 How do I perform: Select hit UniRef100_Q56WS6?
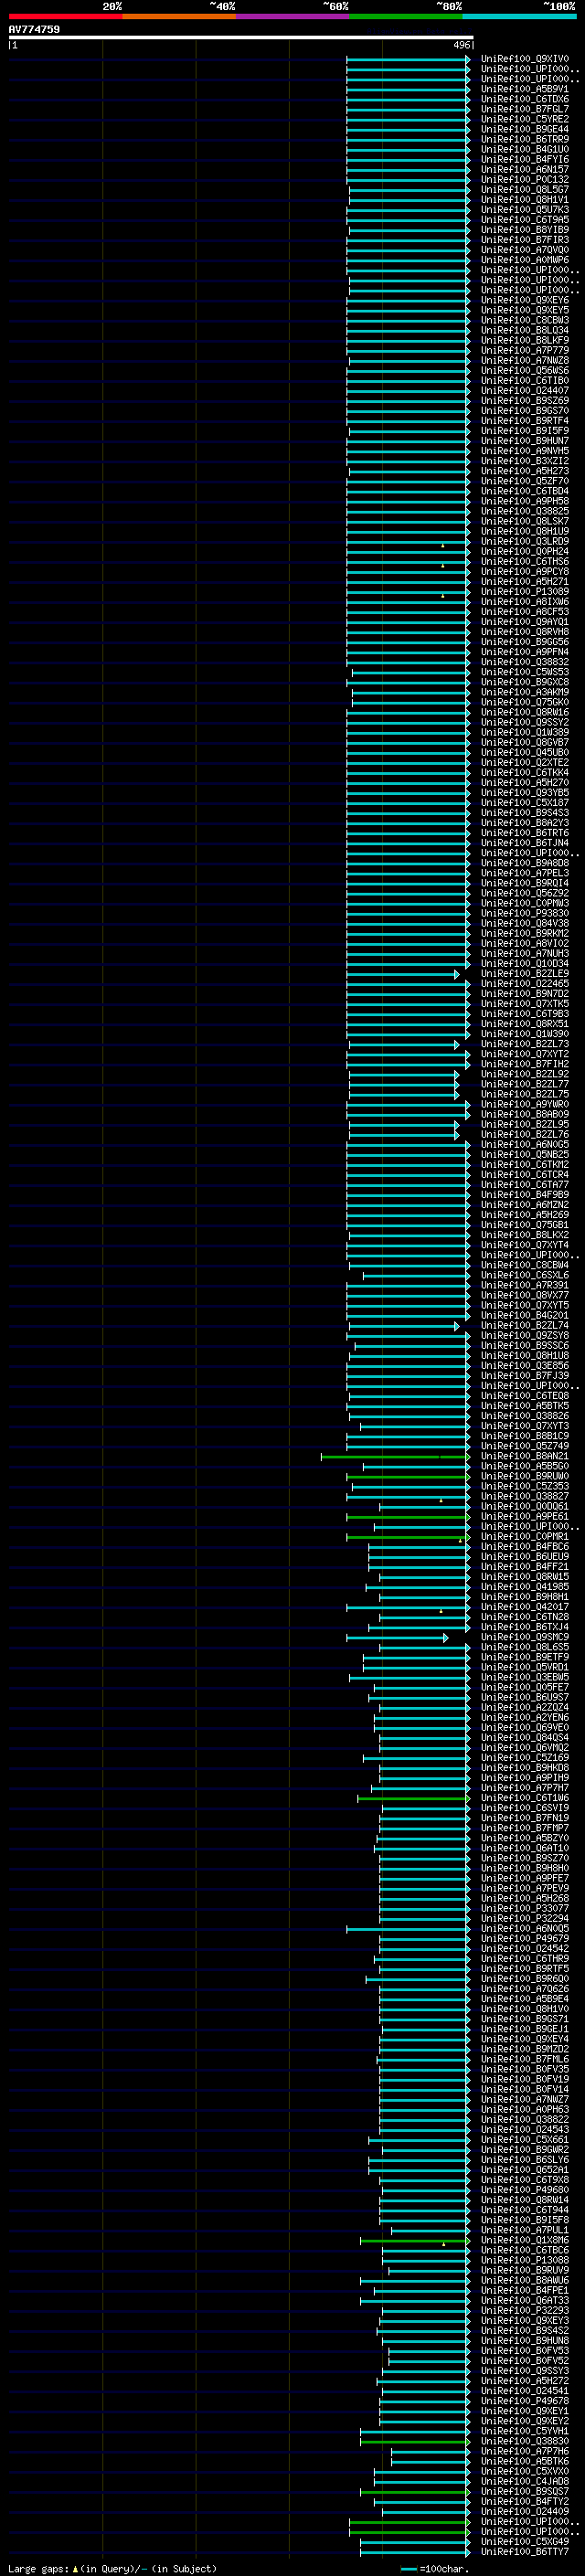[x=525, y=370]
